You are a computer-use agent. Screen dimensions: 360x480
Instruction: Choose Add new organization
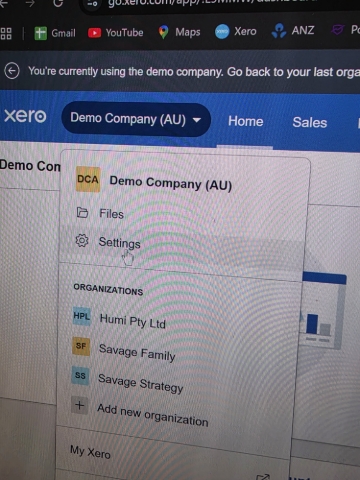pyautogui.click(x=153, y=415)
